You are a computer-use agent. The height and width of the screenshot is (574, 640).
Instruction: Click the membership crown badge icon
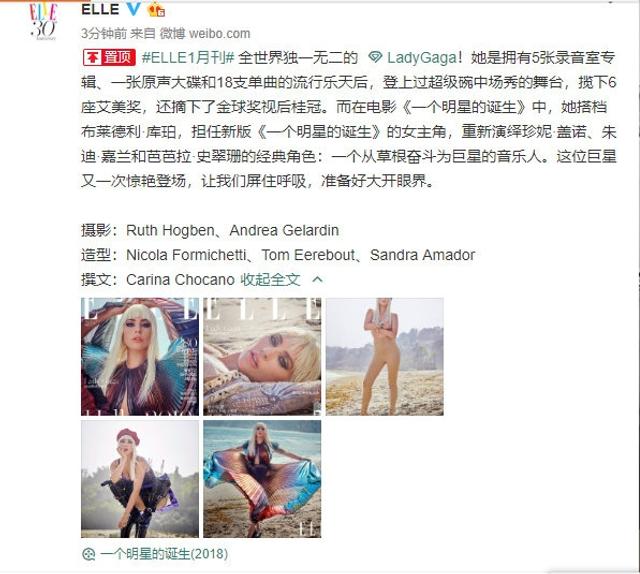point(156,9)
